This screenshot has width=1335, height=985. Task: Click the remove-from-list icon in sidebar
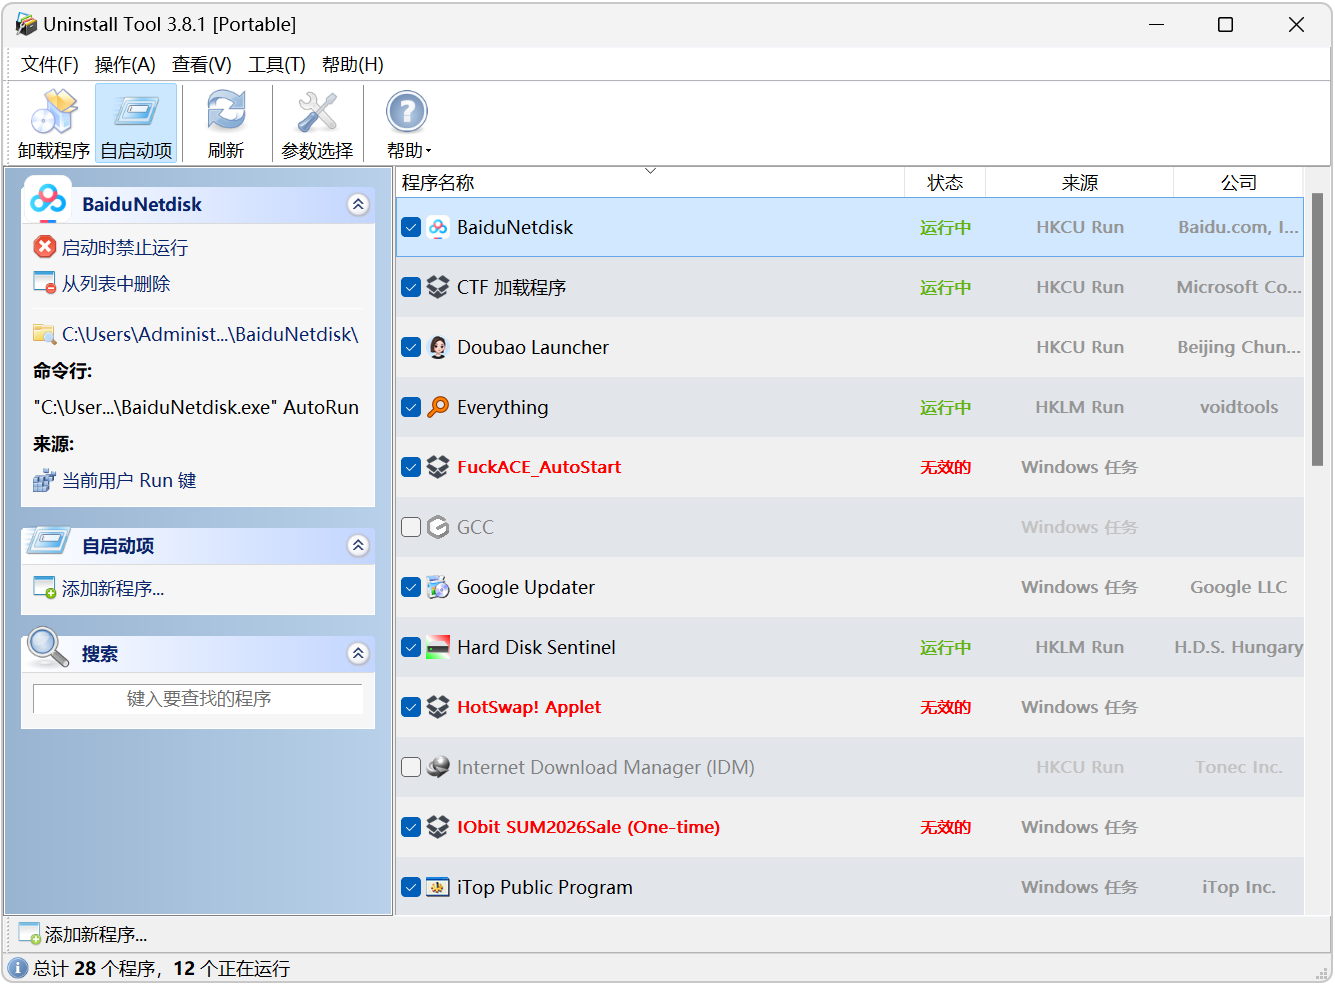click(x=45, y=283)
